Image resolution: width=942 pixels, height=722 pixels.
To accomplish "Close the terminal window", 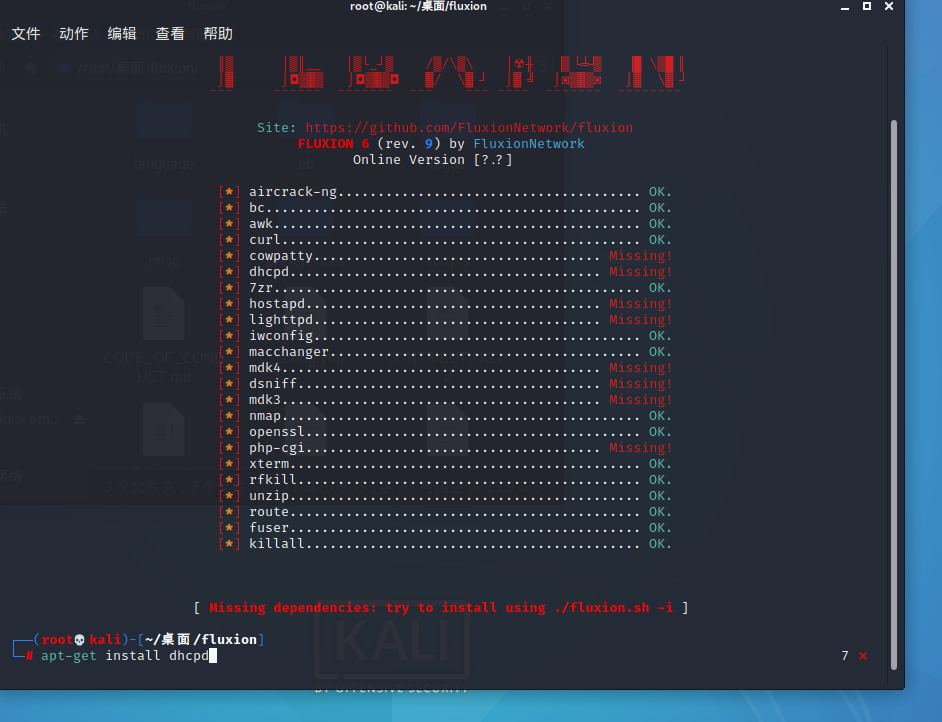I will (x=889, y=7).
